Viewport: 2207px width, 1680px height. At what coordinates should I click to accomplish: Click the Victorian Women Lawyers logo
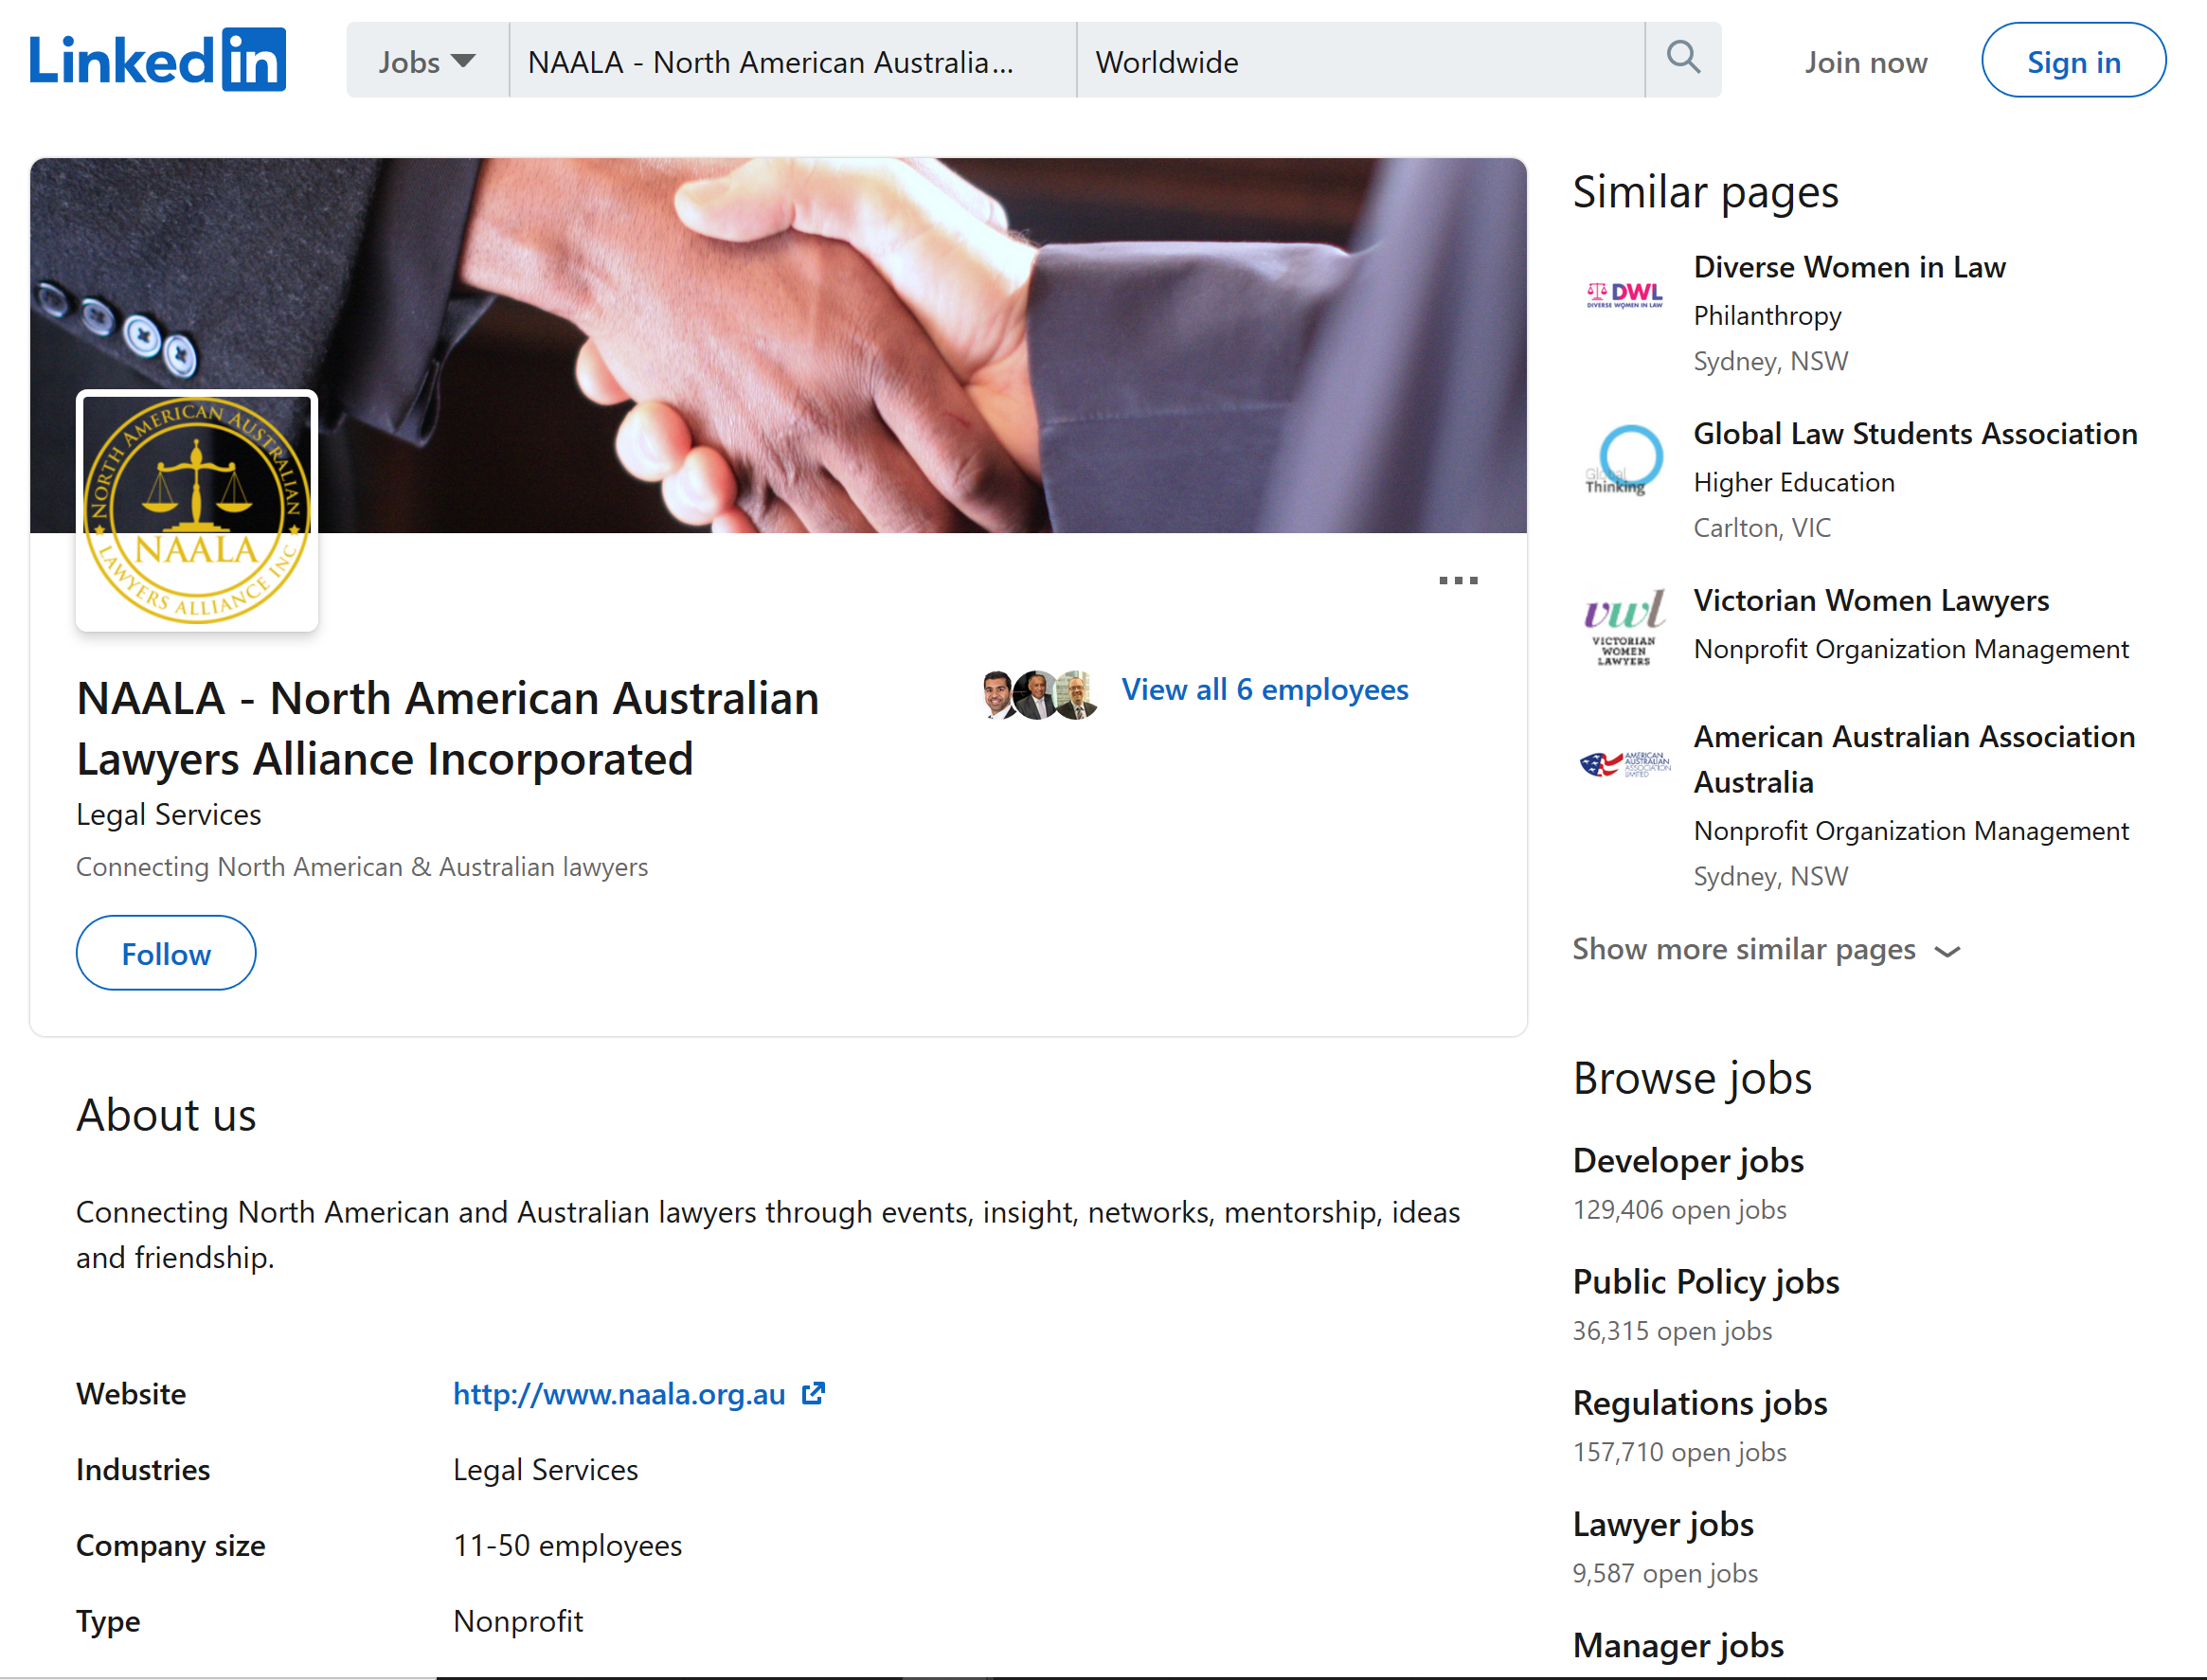pos(1625,628)
